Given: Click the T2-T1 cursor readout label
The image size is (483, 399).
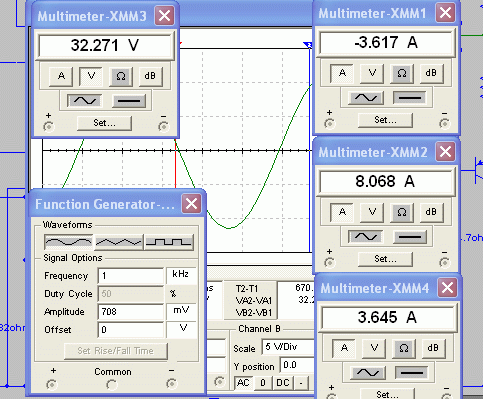Looking at the screenshot, I should coord(247,289).
